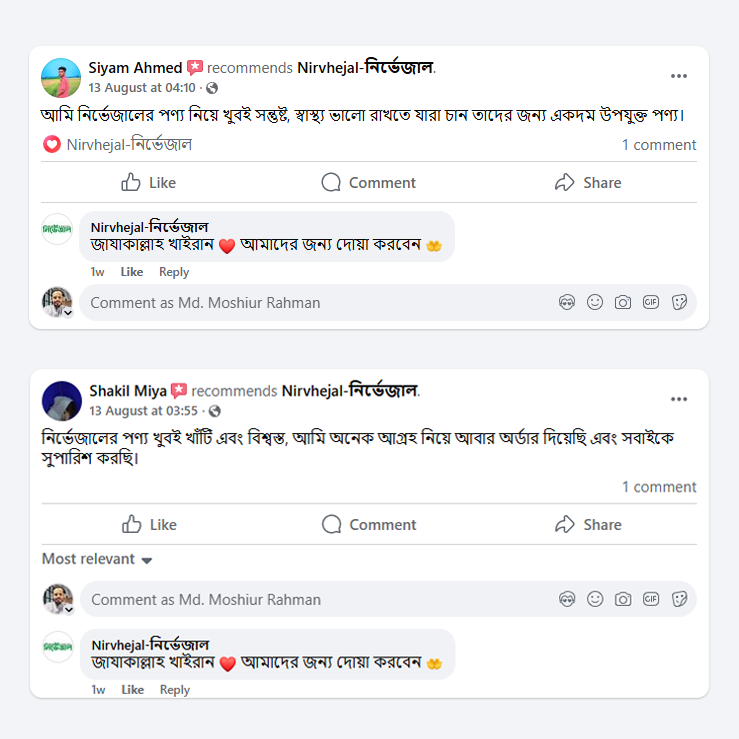
Task: Share Siyam Ahmed's post
Action: pos(588,182)
